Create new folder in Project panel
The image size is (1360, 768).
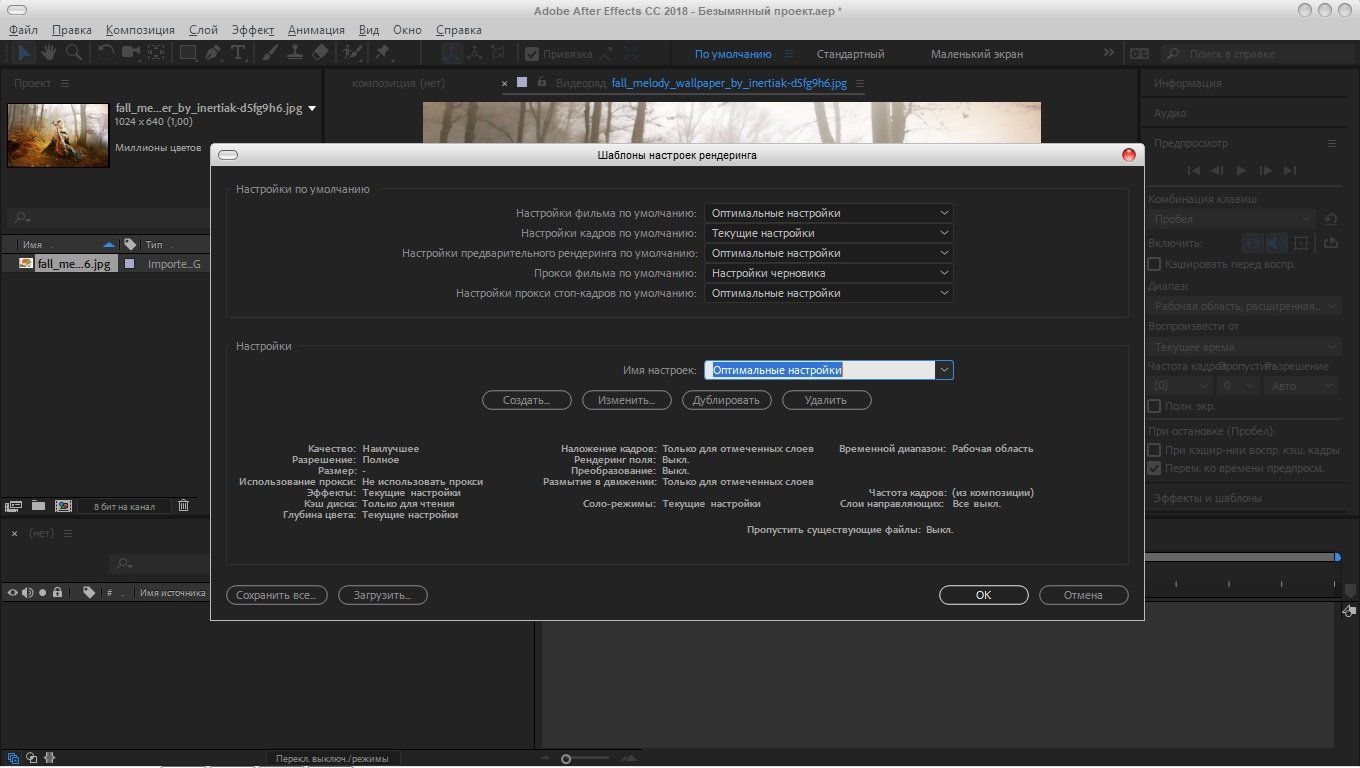(38, 506)
